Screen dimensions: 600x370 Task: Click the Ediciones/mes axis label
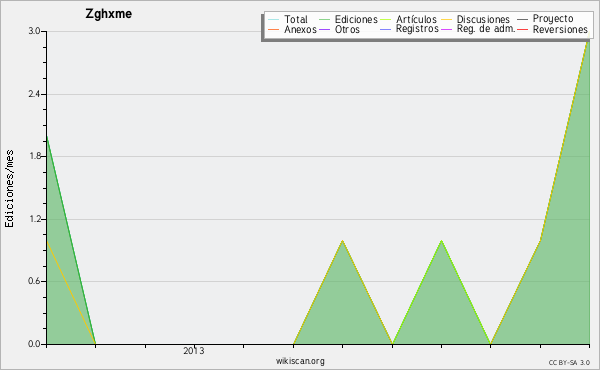pyautogui.click(x=9, y=189)
